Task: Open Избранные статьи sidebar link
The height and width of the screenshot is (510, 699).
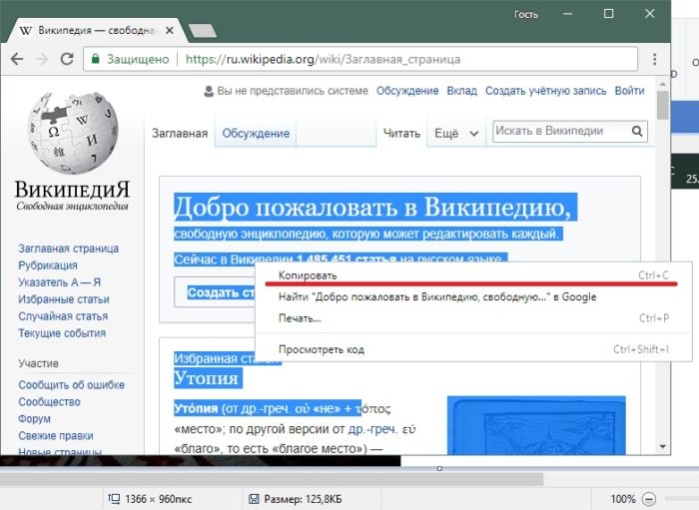Action: 64,299
